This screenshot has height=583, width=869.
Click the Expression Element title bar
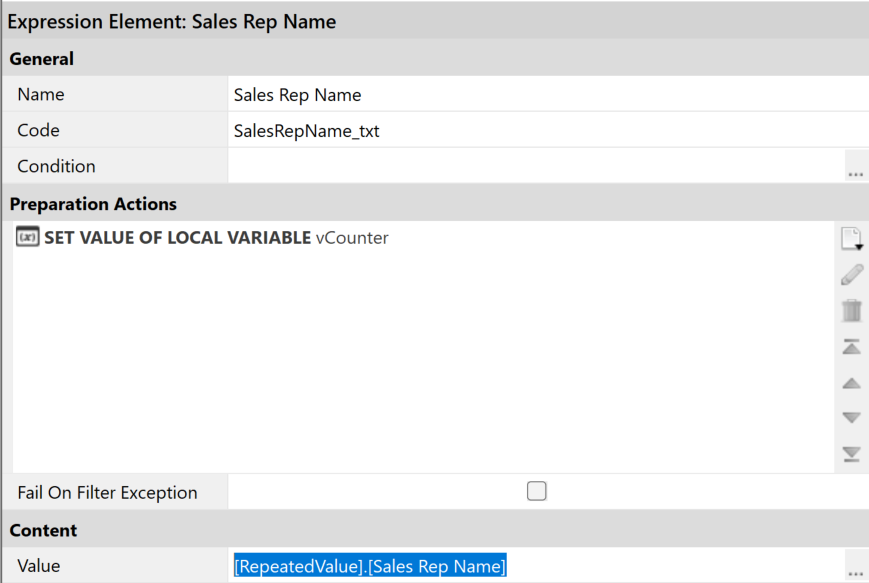[172, 21]
